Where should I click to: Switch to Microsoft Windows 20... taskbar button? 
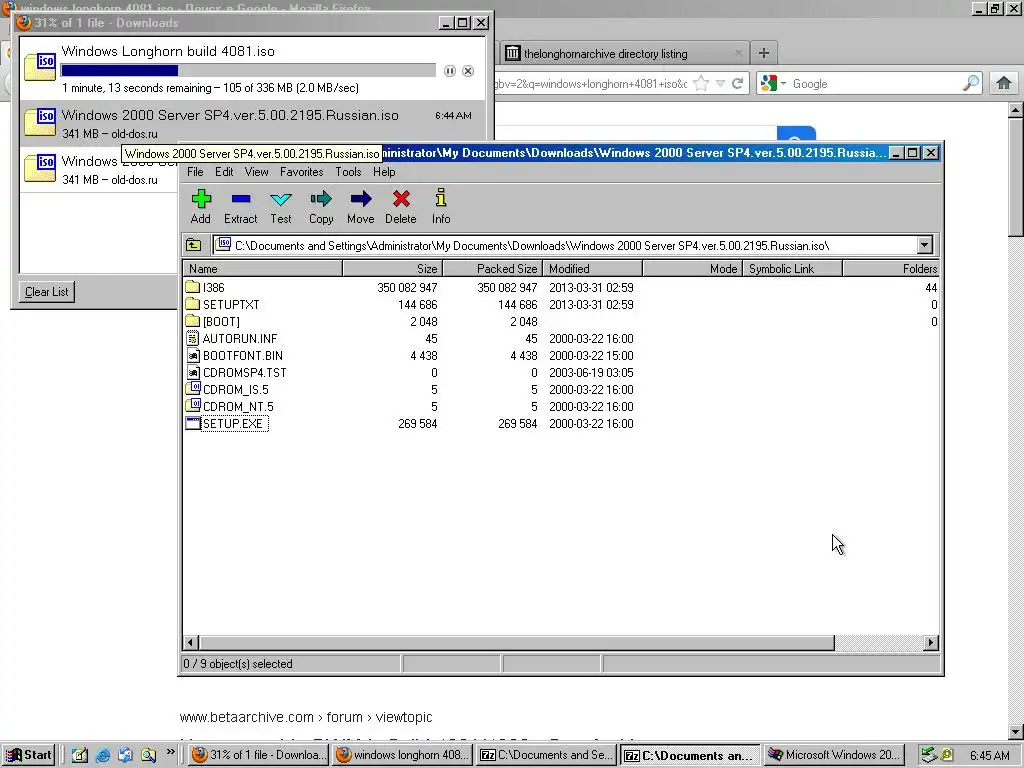tap(835, 755)
